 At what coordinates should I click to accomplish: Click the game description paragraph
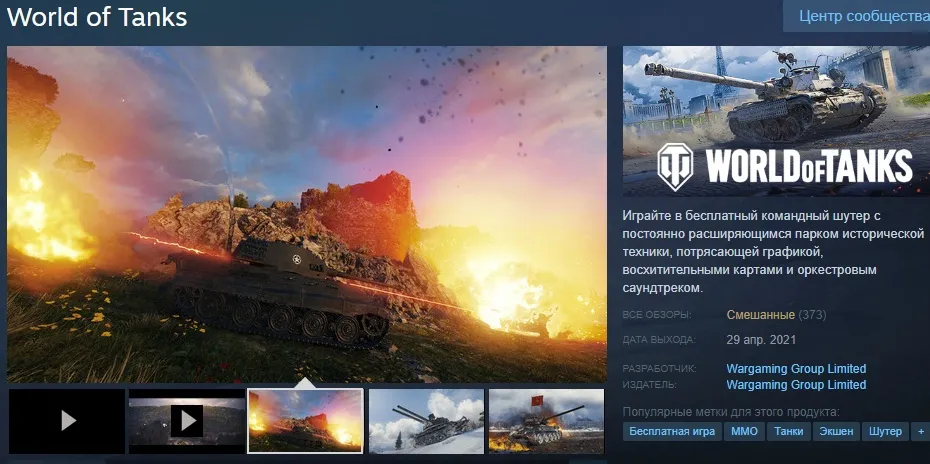[773, 251]
